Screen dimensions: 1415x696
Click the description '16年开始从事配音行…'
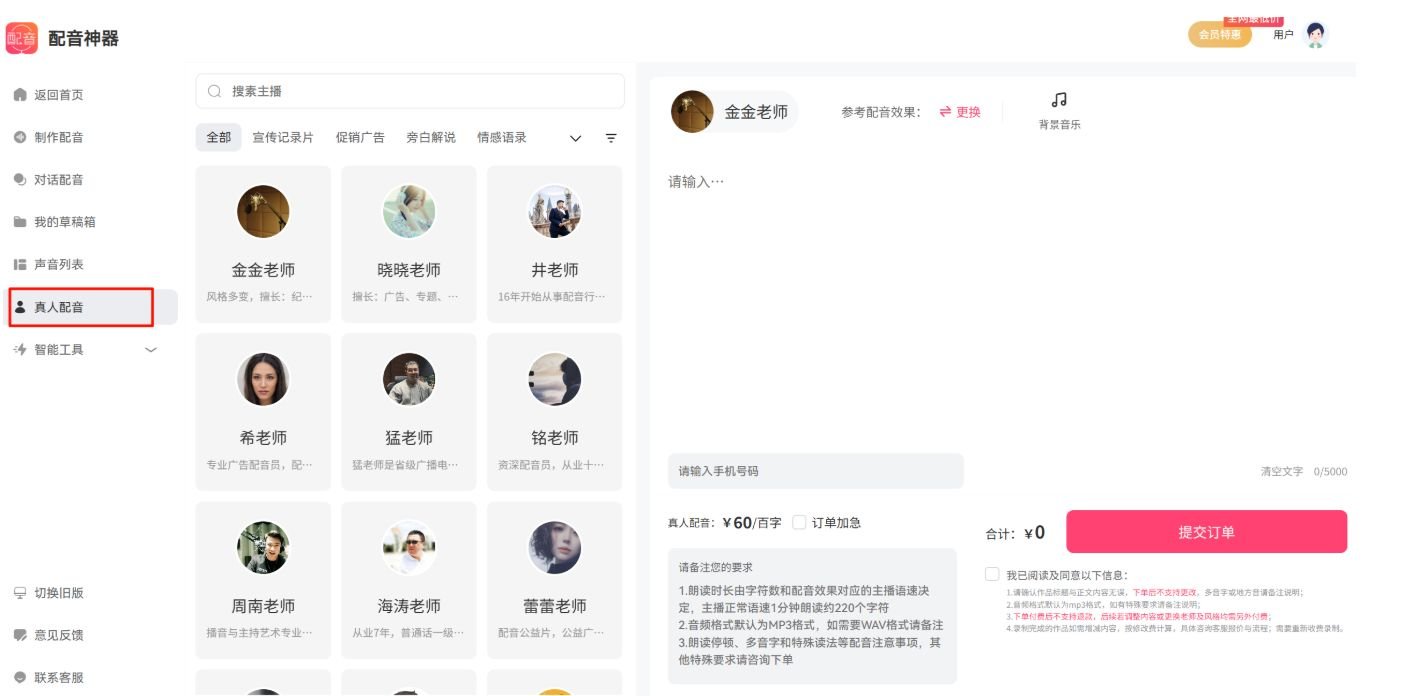pos(552,297)
